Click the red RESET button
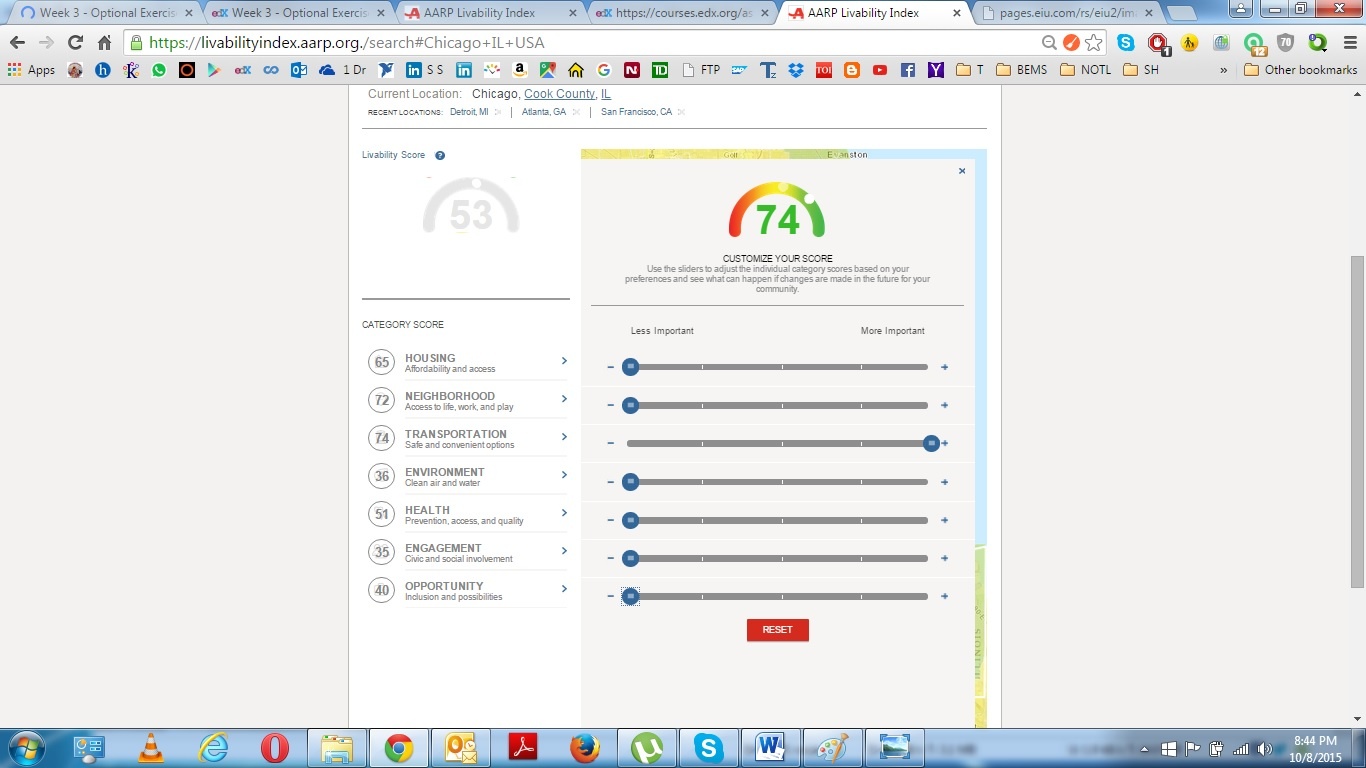This screenshot has height=768, width=1366. click(777, 630)
